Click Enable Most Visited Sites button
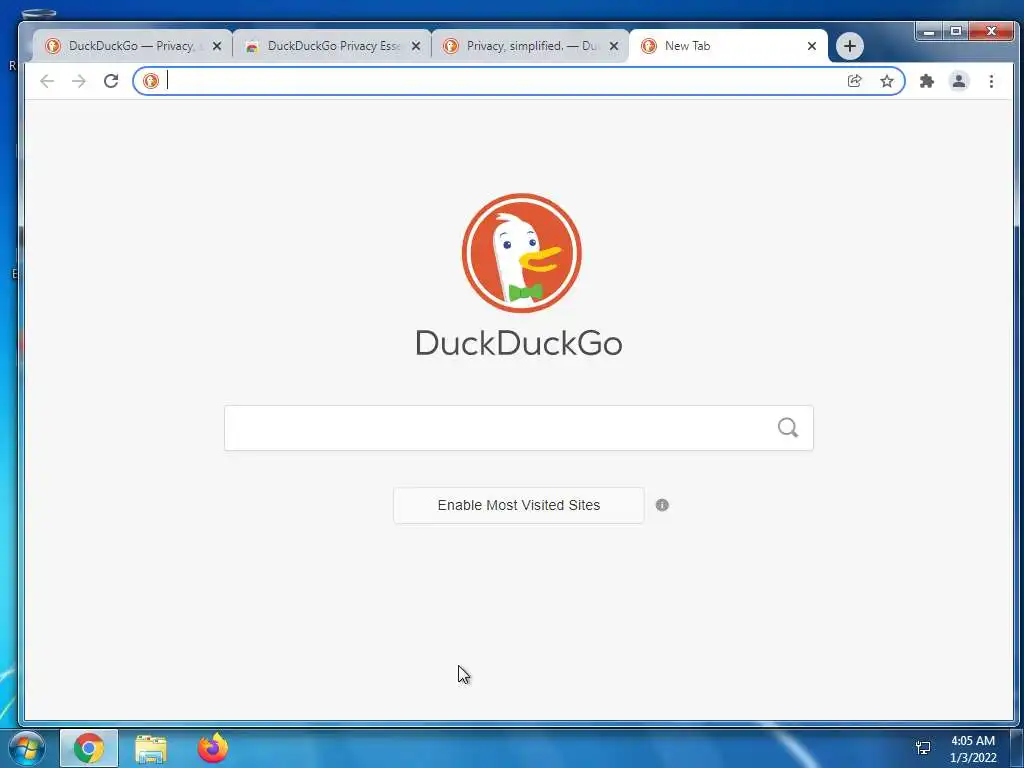This screenshot has width=1024, height=768. (519, 505)
